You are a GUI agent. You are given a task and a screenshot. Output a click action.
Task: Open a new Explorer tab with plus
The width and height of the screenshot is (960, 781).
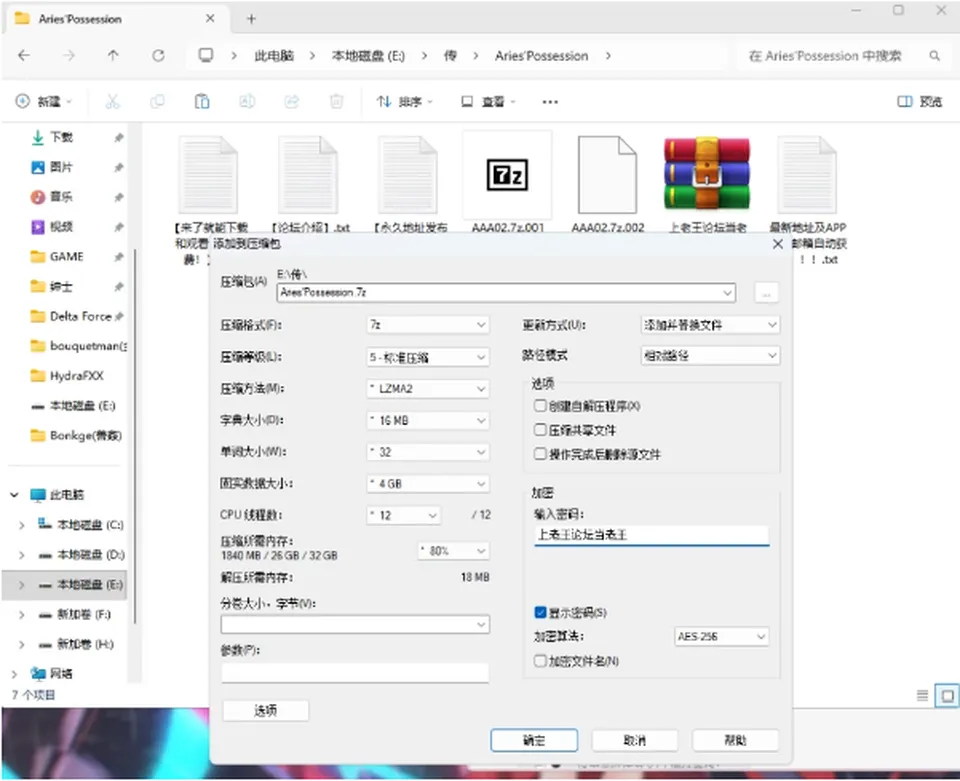pyautogui.click(x=251, y=19)
